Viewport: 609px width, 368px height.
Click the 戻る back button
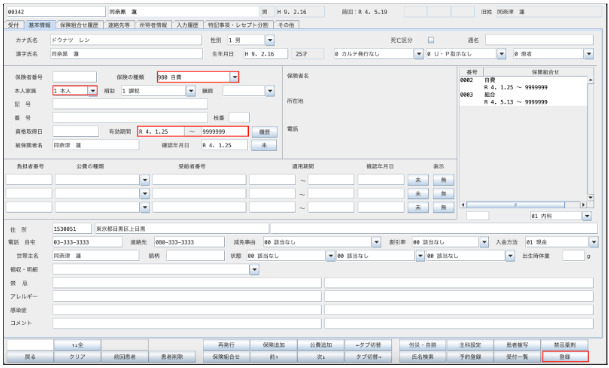[30, 356]
